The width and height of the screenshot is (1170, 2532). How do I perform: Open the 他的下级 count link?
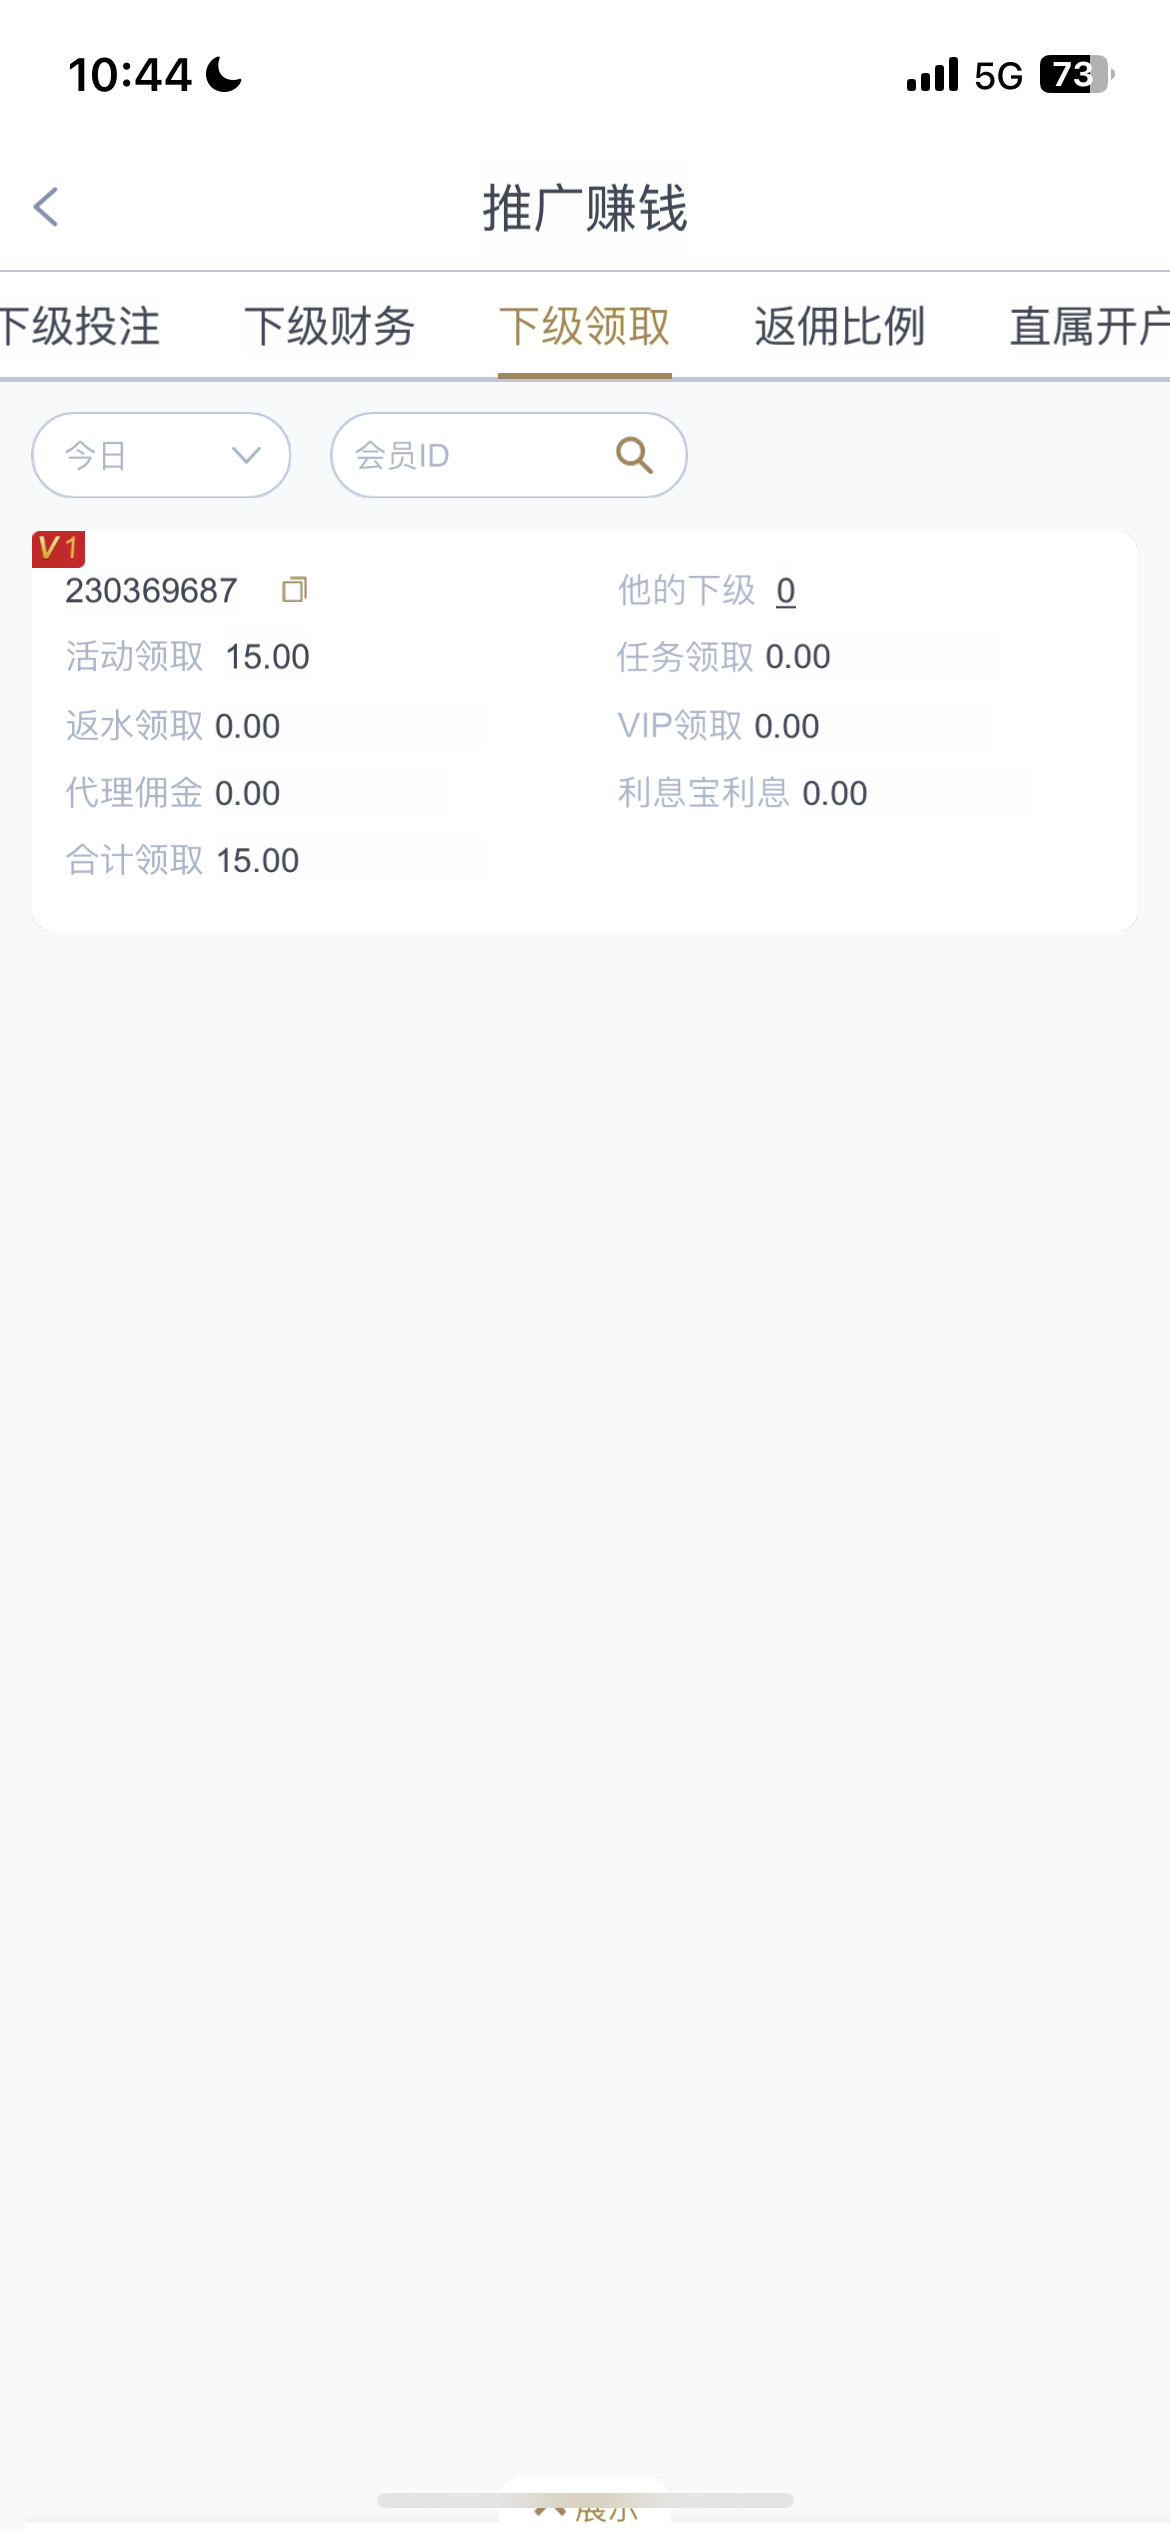pos(786,591)
